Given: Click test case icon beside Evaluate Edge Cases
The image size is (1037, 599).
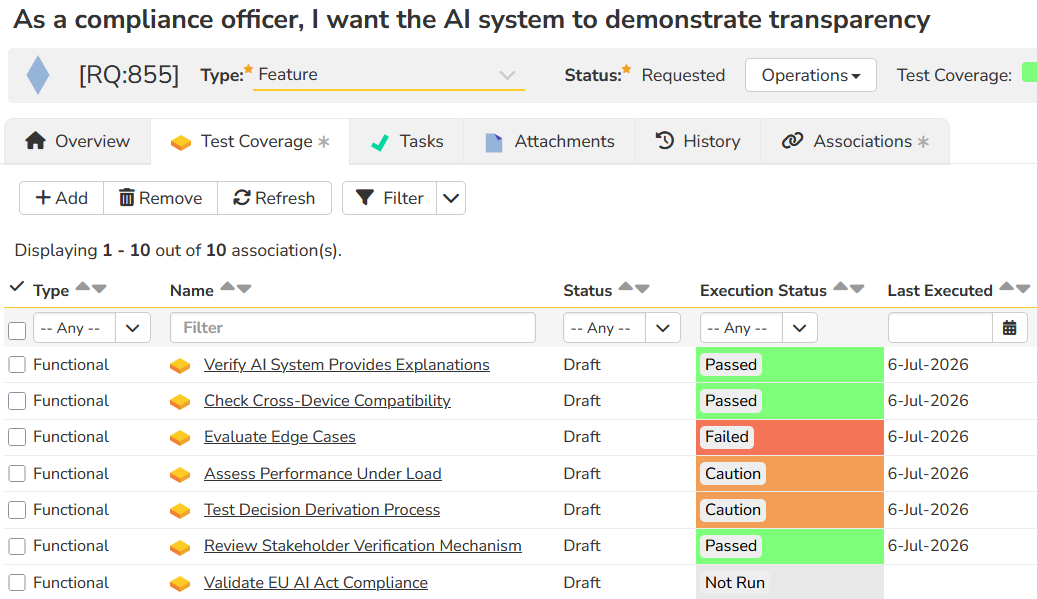Looking at the screenshot, I should coord(180,438).
